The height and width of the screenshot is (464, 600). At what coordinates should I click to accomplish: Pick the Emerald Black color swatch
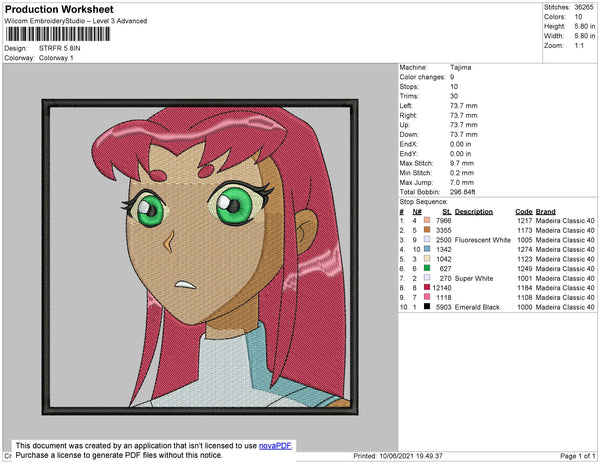tap(427, 306)
